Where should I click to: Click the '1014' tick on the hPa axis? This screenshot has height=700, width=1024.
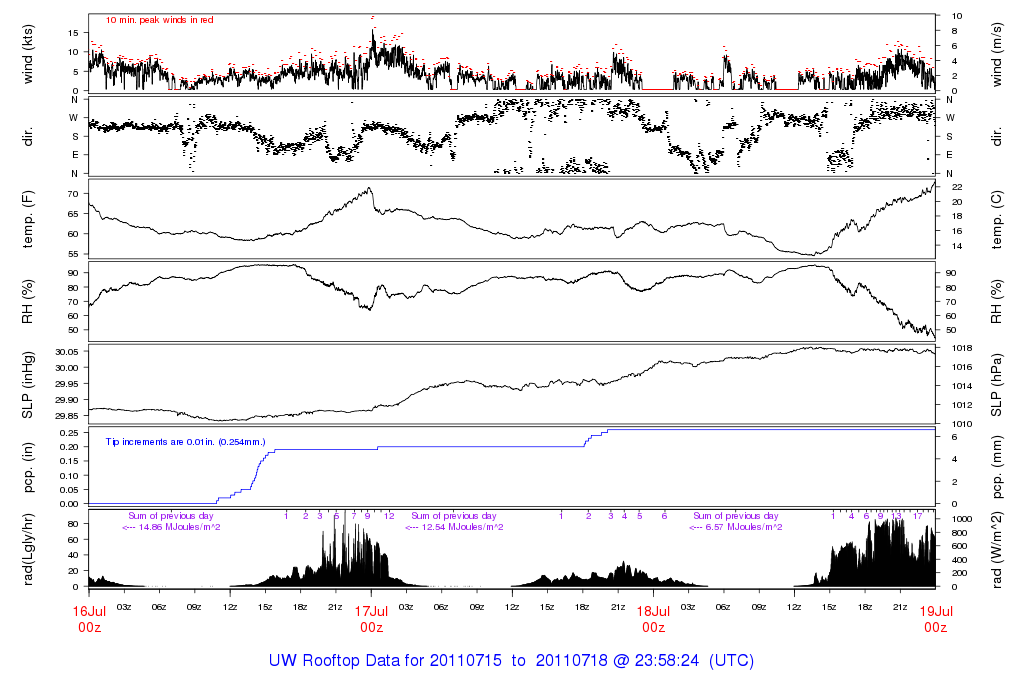coord(962,386)
